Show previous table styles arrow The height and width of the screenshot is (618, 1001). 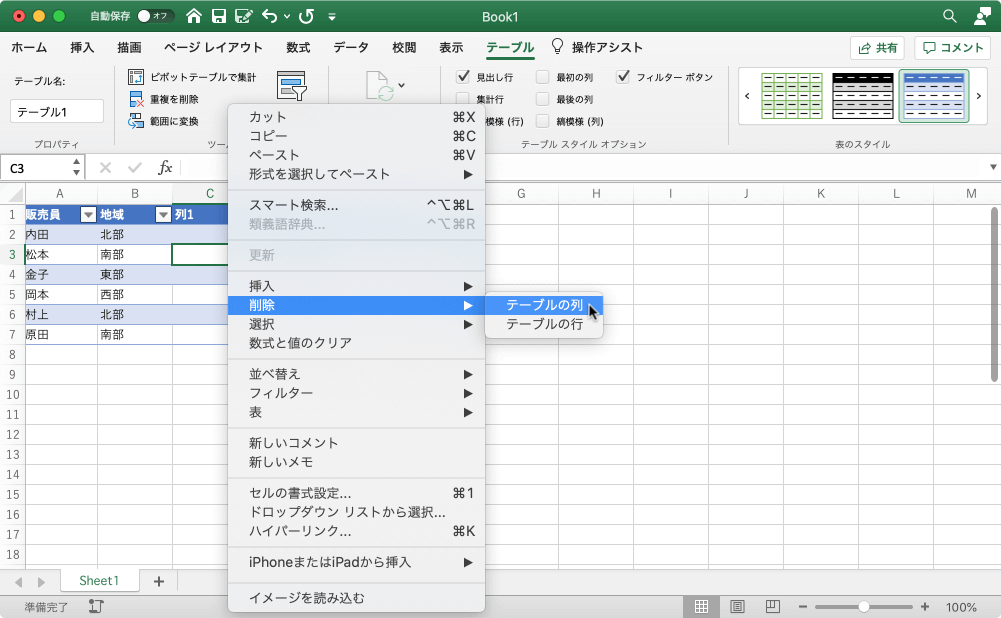(x=748, y=96)
